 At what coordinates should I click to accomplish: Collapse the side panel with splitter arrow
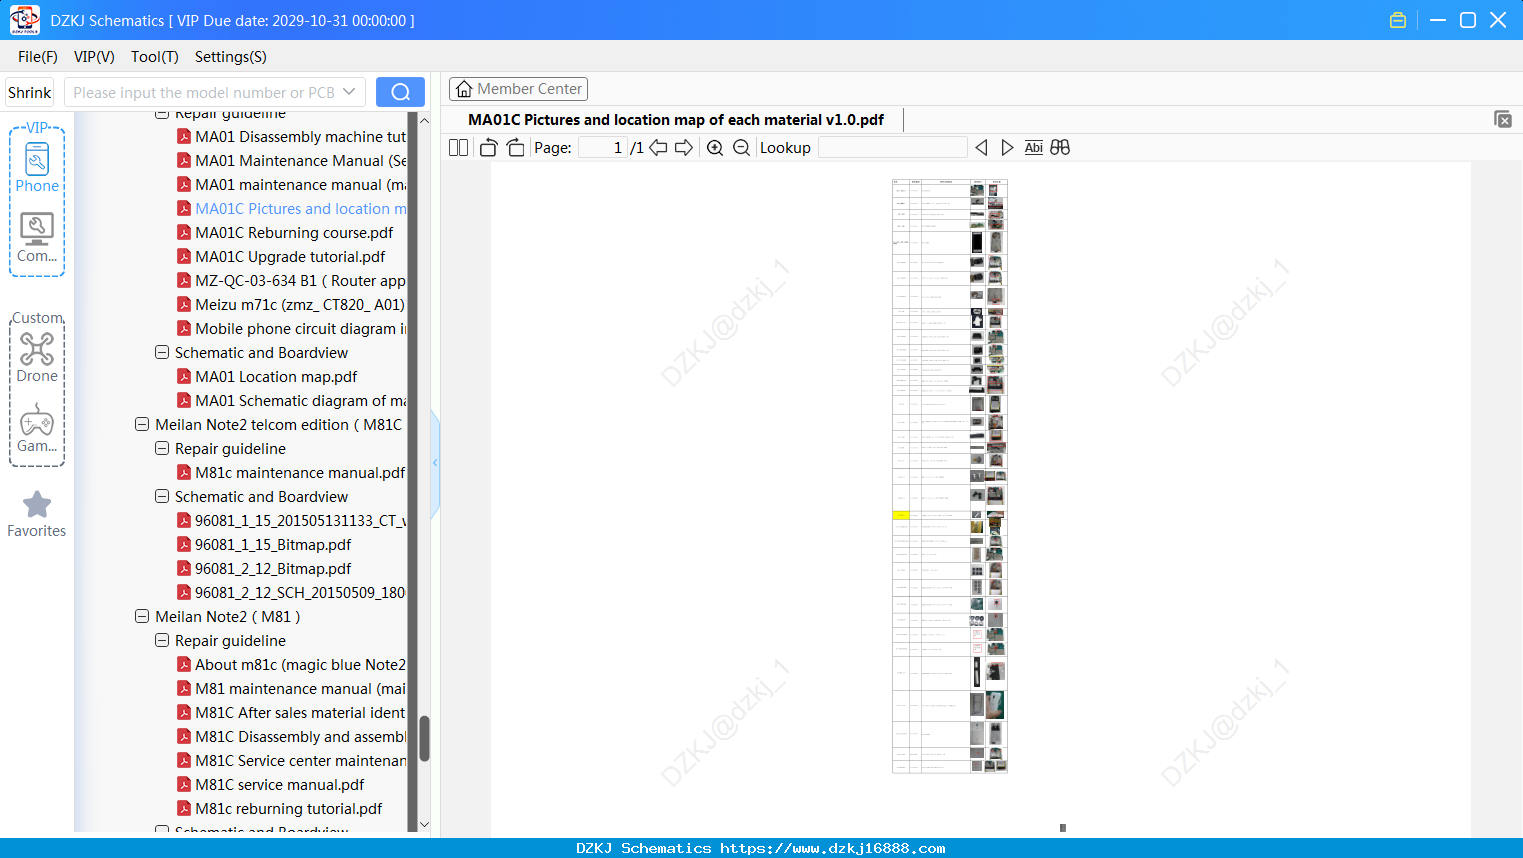pyautogui.click(x=435, y=463)
